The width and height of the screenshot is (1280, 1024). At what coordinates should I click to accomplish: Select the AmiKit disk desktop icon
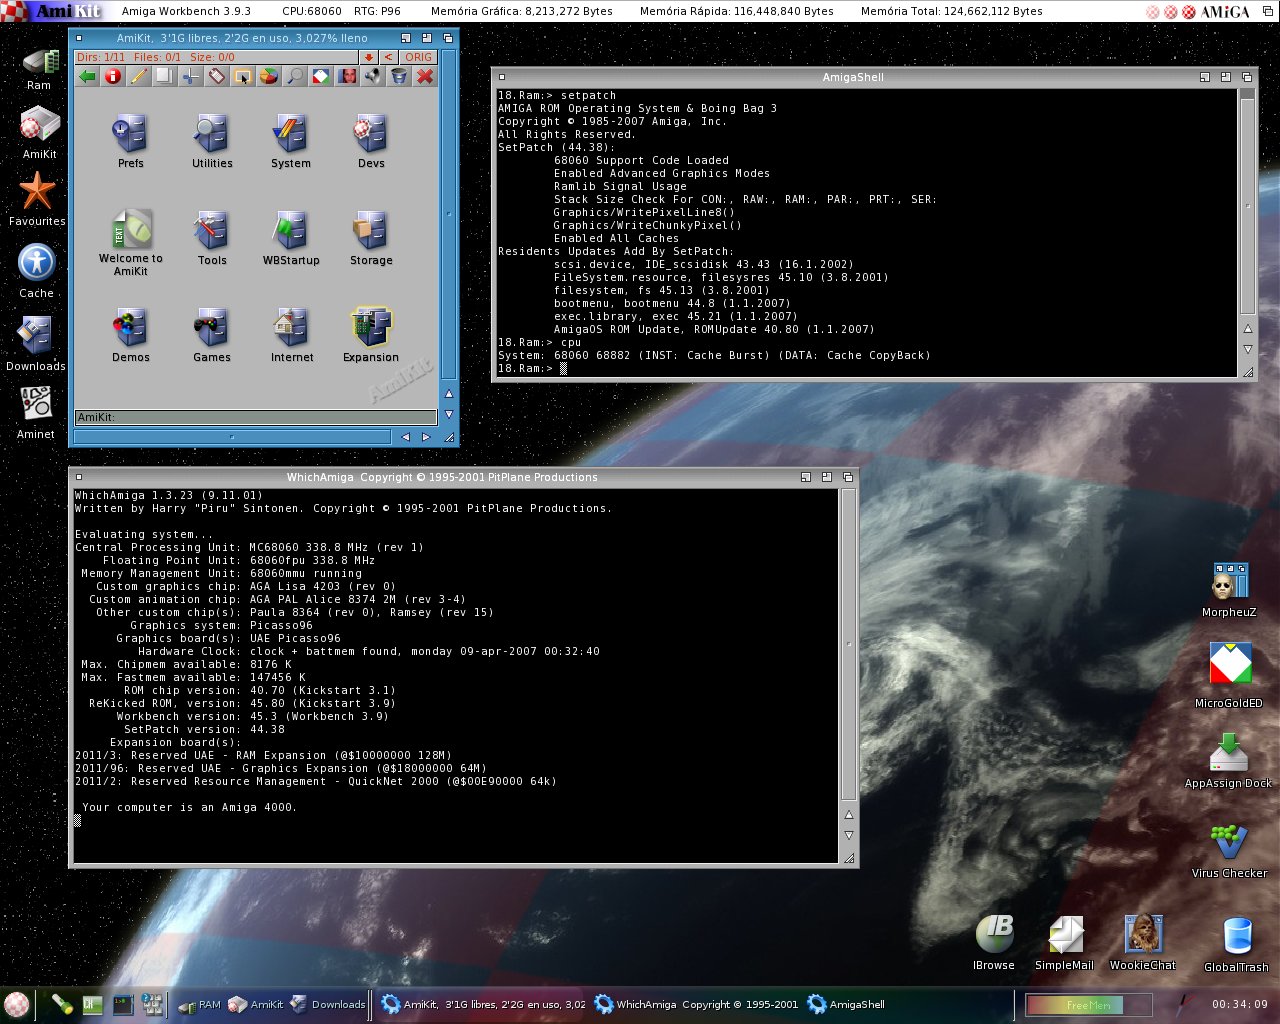pyautogui.click(x=39, y=133)
